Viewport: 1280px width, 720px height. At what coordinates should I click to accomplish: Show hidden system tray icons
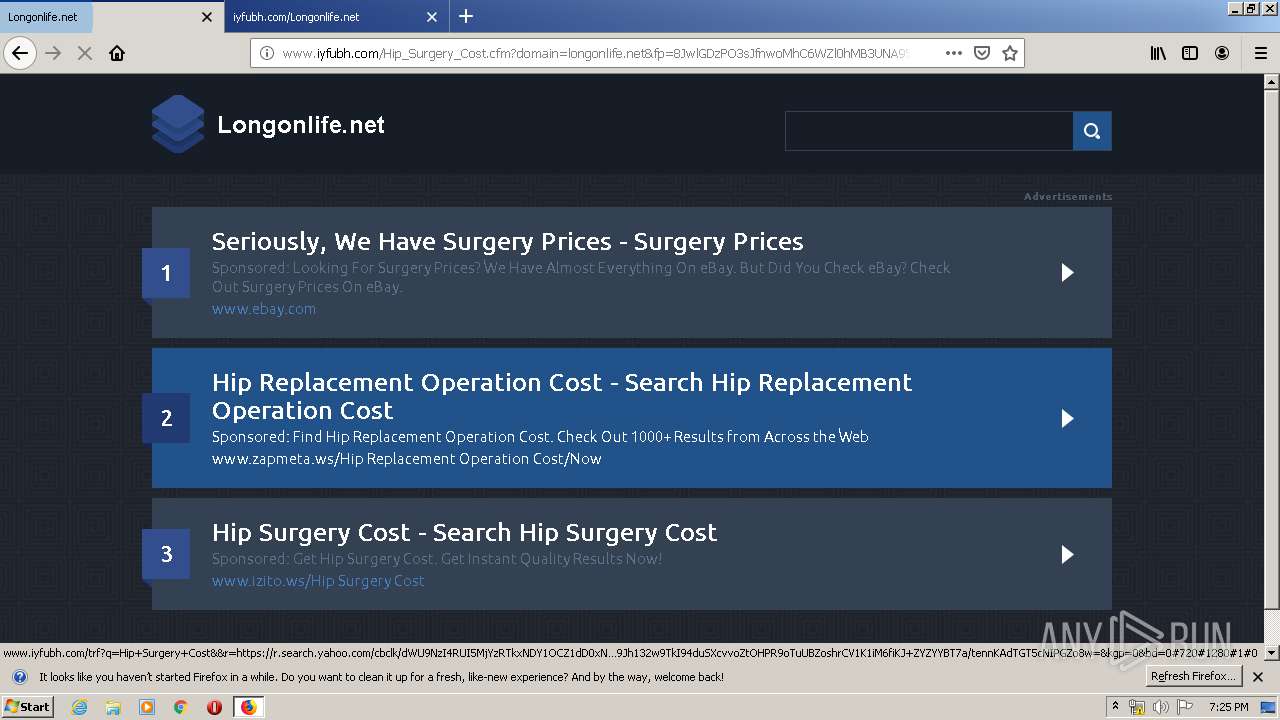pos(1115,707)
